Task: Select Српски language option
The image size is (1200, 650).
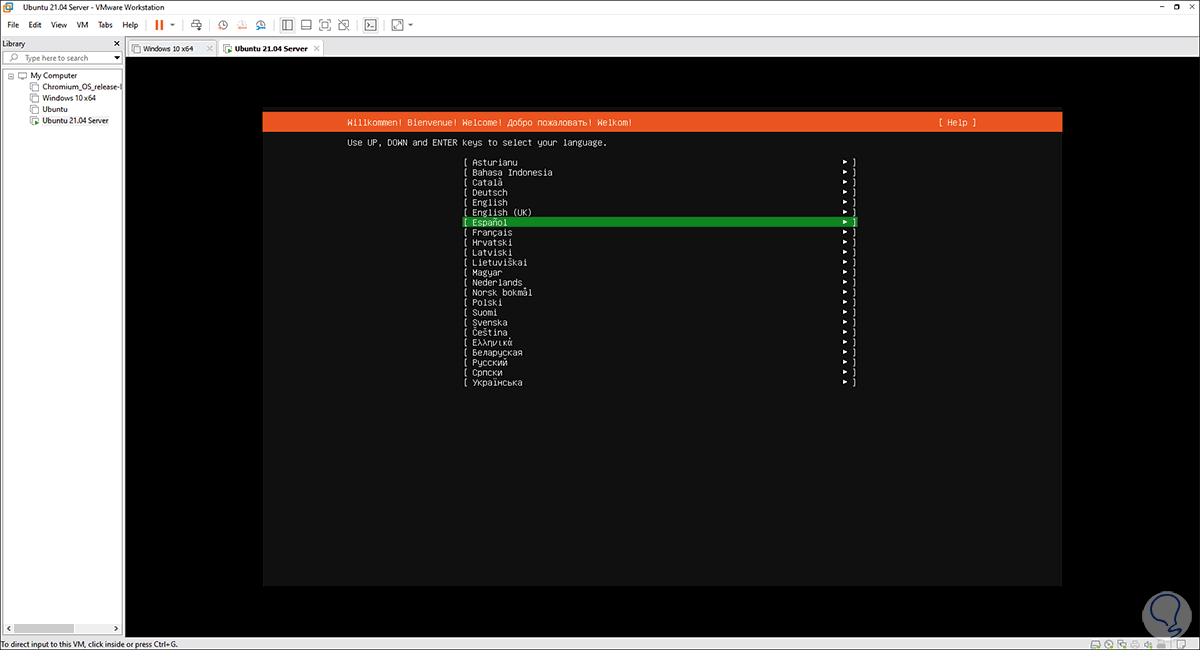Action: tap(660, 372)
